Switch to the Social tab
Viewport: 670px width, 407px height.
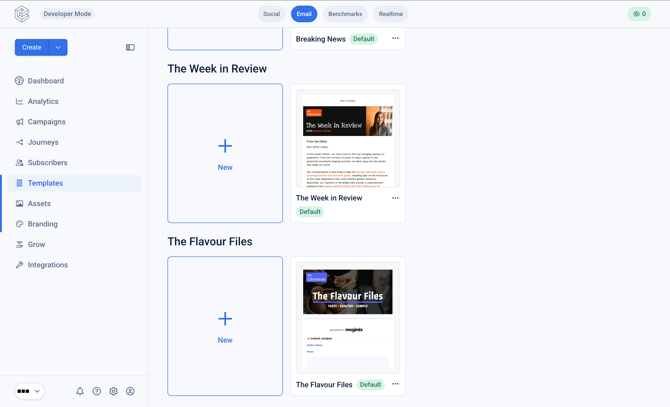271,14
